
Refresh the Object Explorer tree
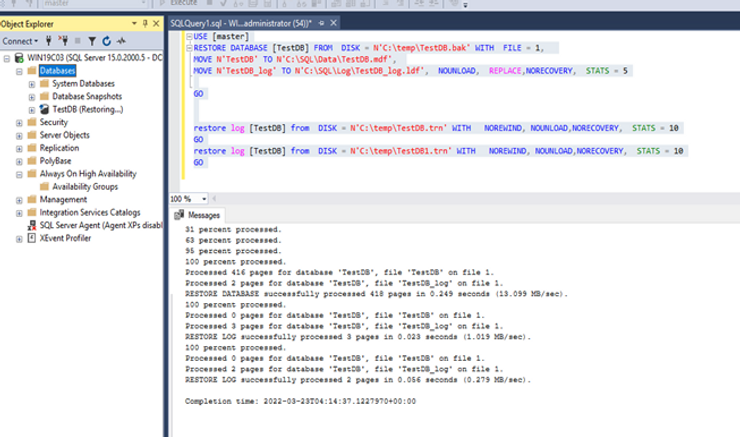[x=107, y=41]
